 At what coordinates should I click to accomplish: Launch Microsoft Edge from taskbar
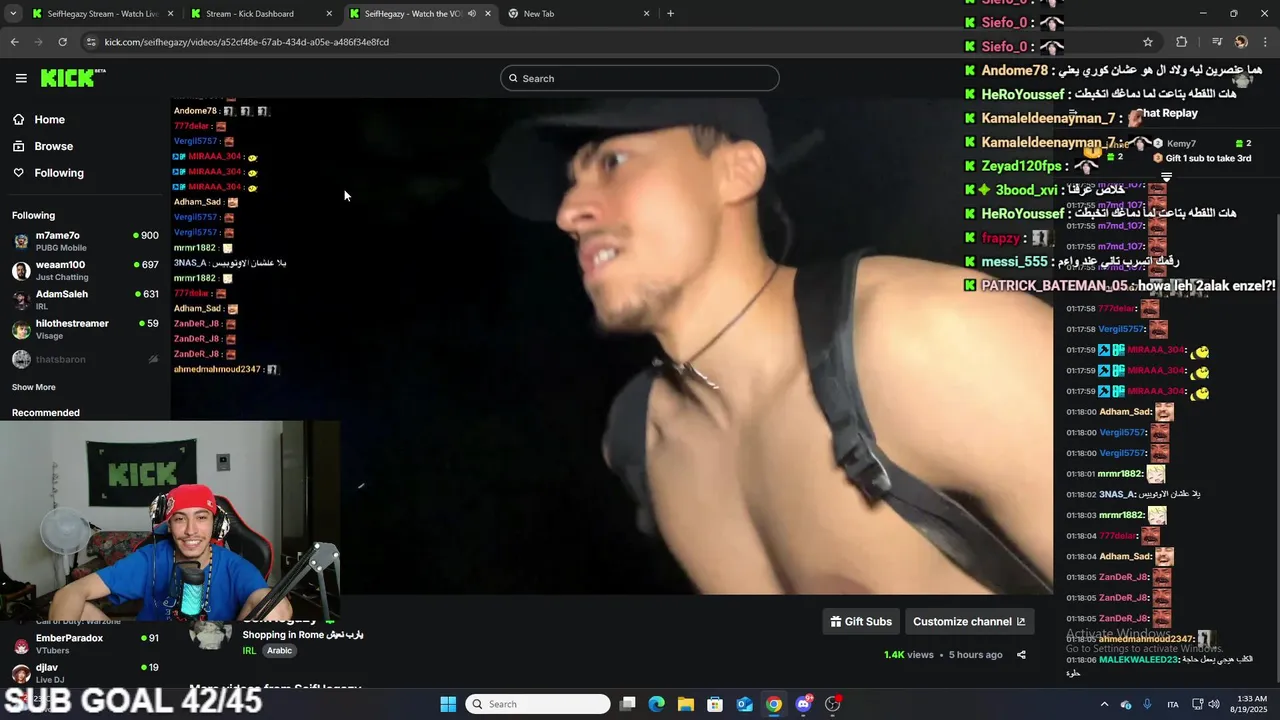point(657,704)
